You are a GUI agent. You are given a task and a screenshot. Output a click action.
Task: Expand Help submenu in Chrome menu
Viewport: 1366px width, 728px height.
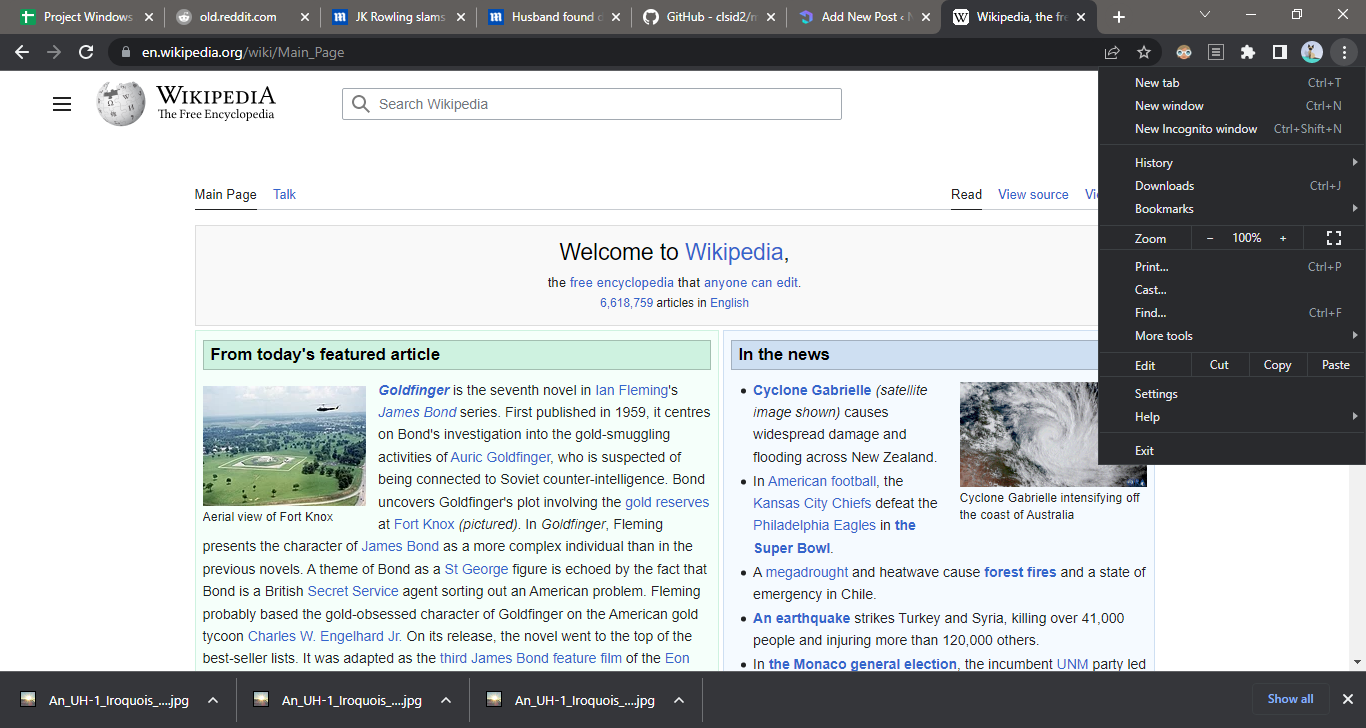[1231, 416]
